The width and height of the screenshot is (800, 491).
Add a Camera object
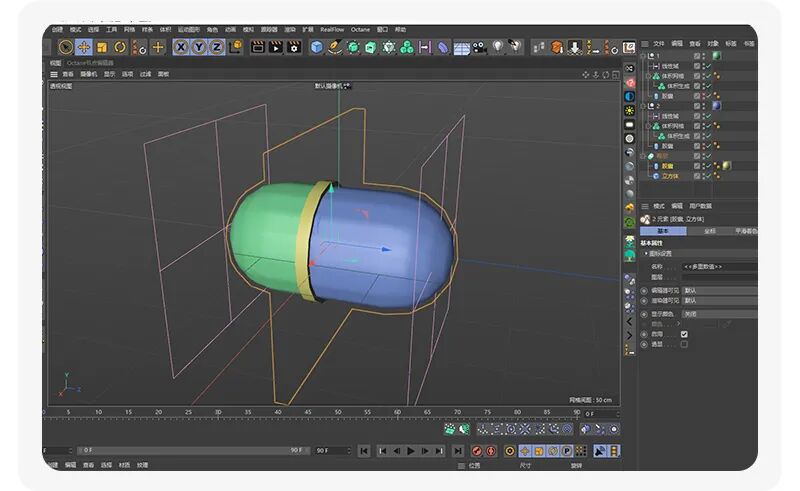click(479, 47)
